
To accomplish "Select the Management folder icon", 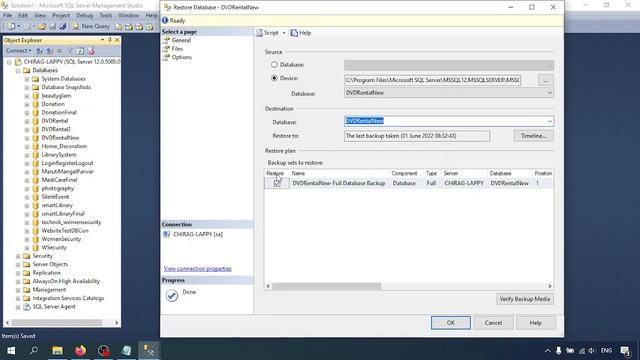I will point(27,290).
